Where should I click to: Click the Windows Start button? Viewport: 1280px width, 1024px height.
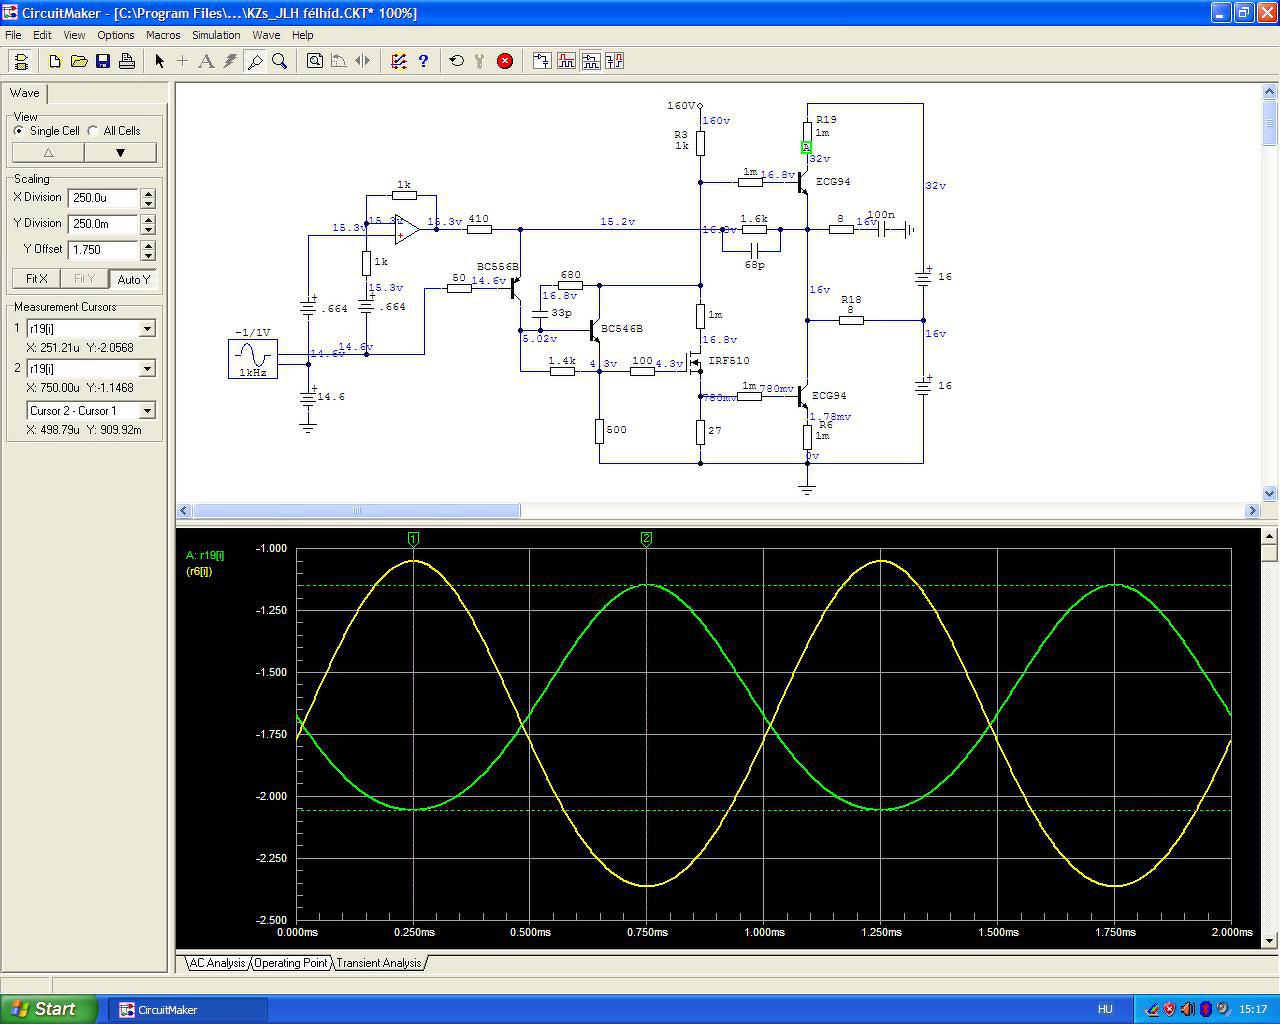pyautogui.click(x=49, y=1009)
